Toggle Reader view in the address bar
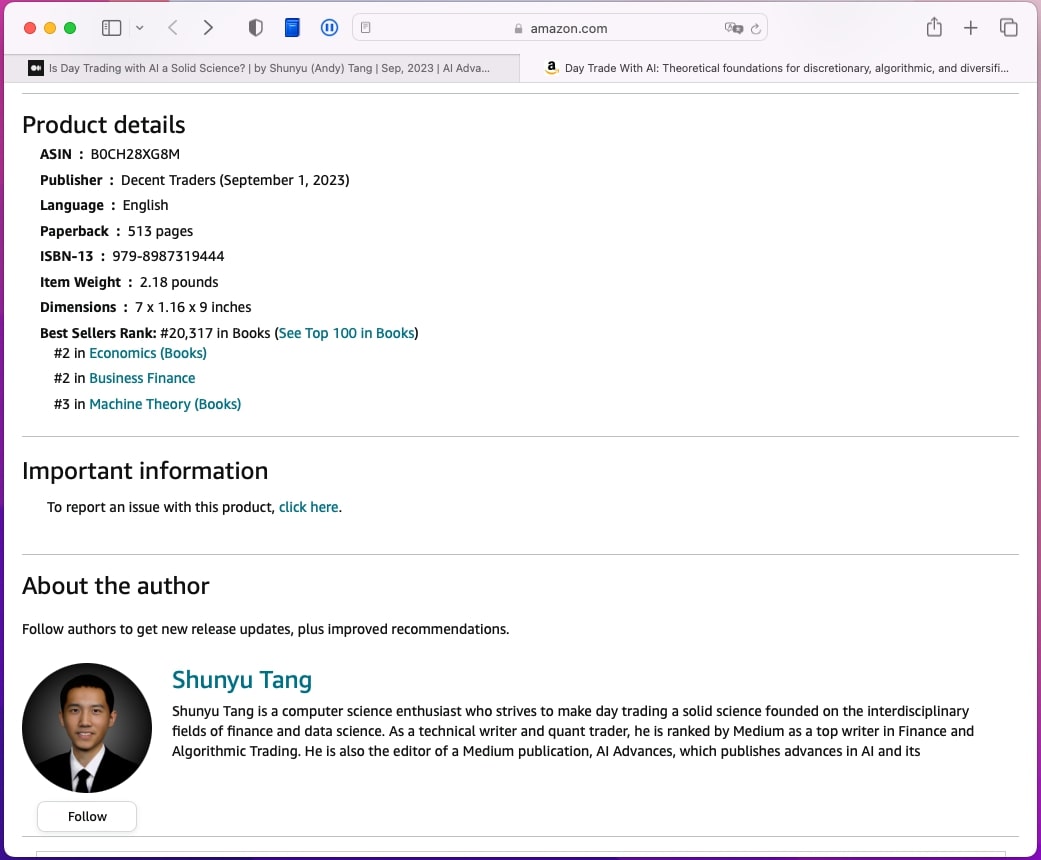1041x860 pixels. coord(366,28)
